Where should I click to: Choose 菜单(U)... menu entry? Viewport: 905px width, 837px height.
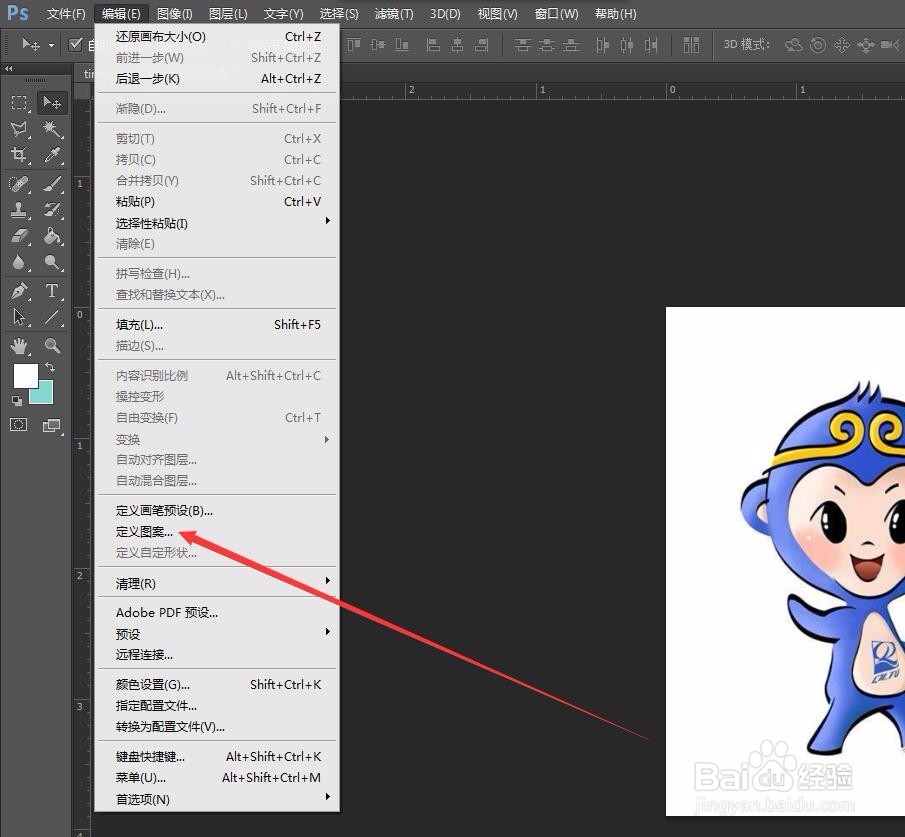click(216, 778)
